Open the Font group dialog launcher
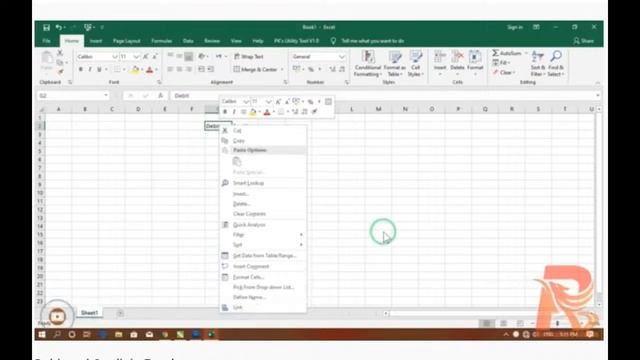640x360 pixels. [x=159, y=82]
